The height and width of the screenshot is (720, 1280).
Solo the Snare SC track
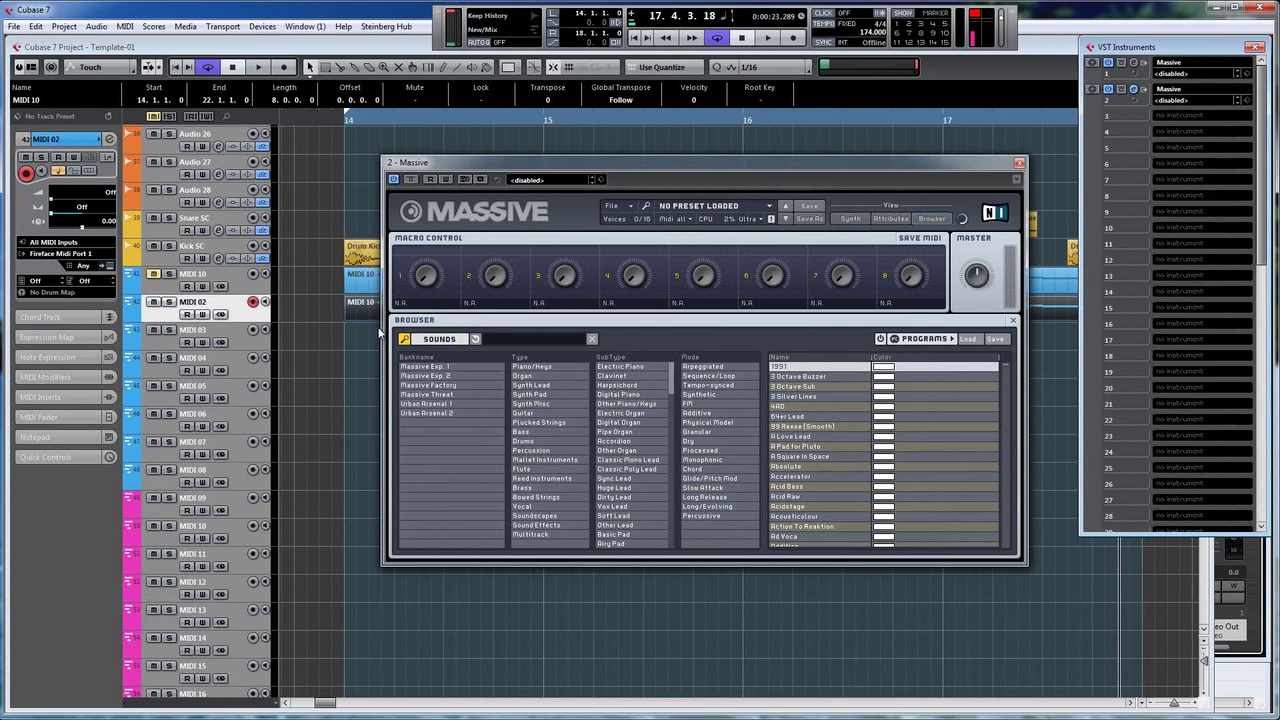click(x=169, y=218)
